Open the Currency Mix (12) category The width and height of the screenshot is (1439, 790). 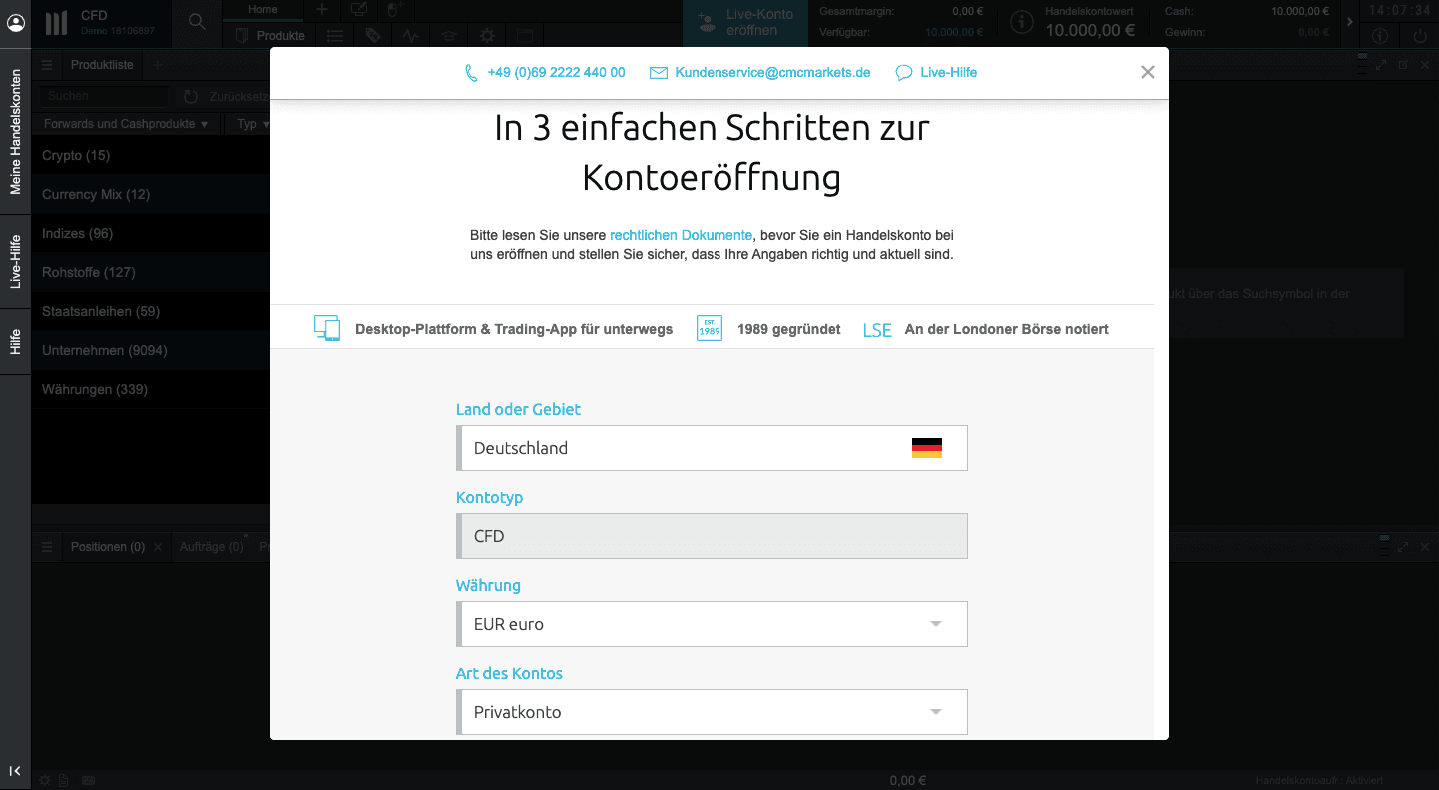[151, 194]
